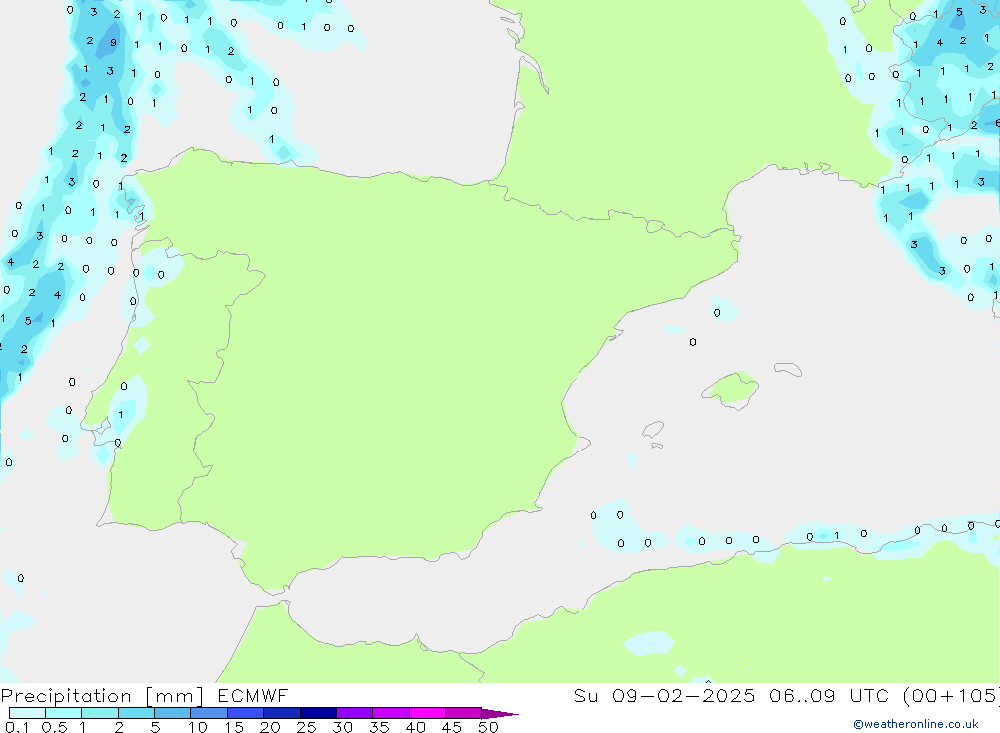Pick the legend swatch between 15 and 20
Image resolution: width=1000 pixels, height=733 pixels.
[x=246, y=713]
